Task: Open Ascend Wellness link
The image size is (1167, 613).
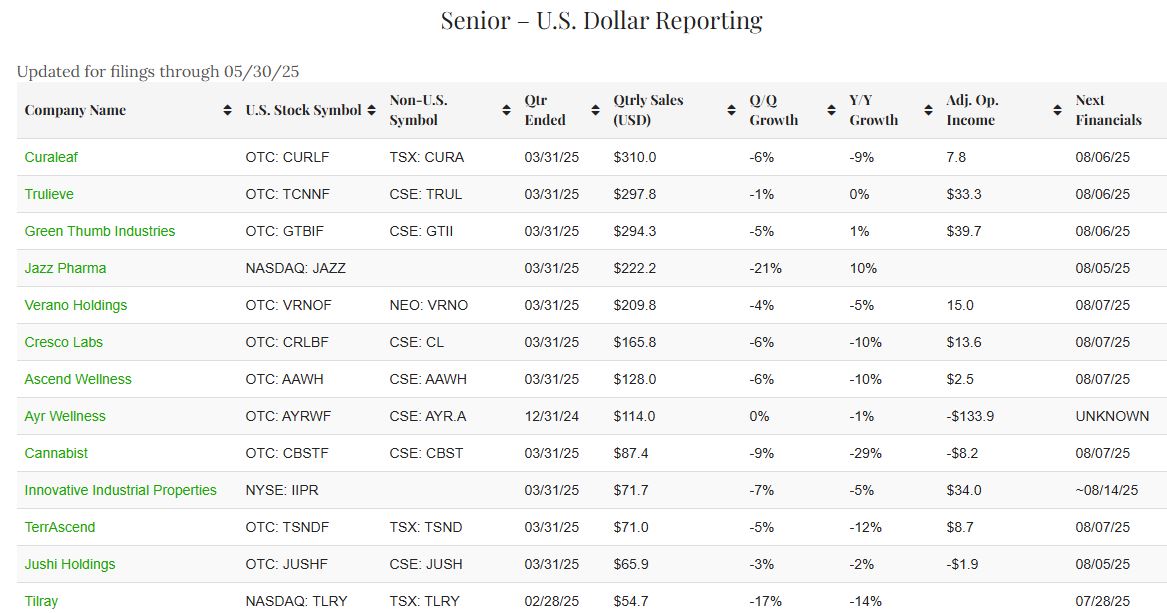Action: point(78,379)
